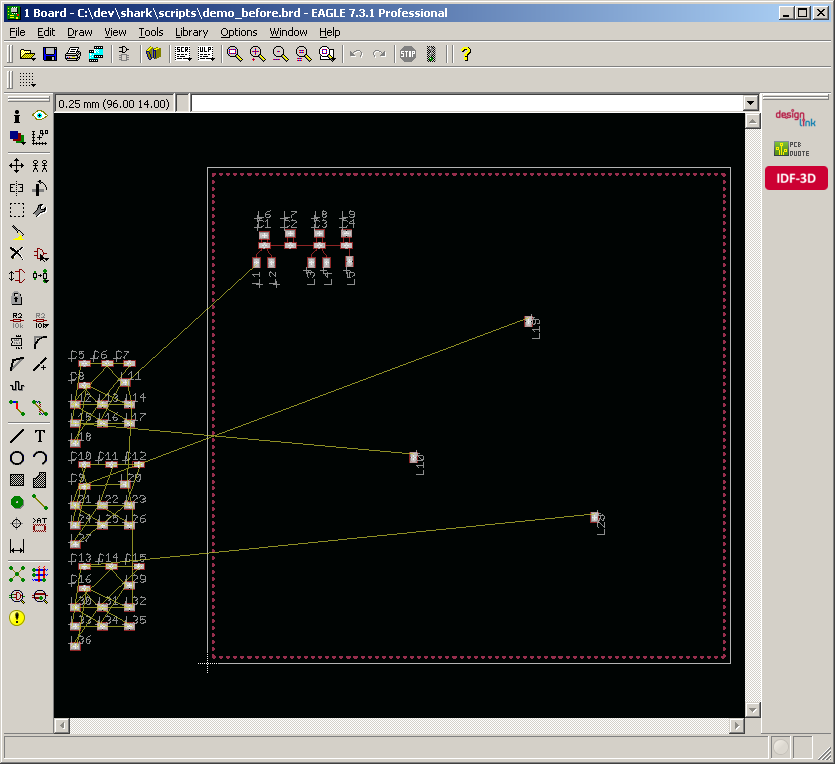The height and width of the screenshot is (764, 835).
Task: Select the Name tool
Action: (x=17, y=321)
